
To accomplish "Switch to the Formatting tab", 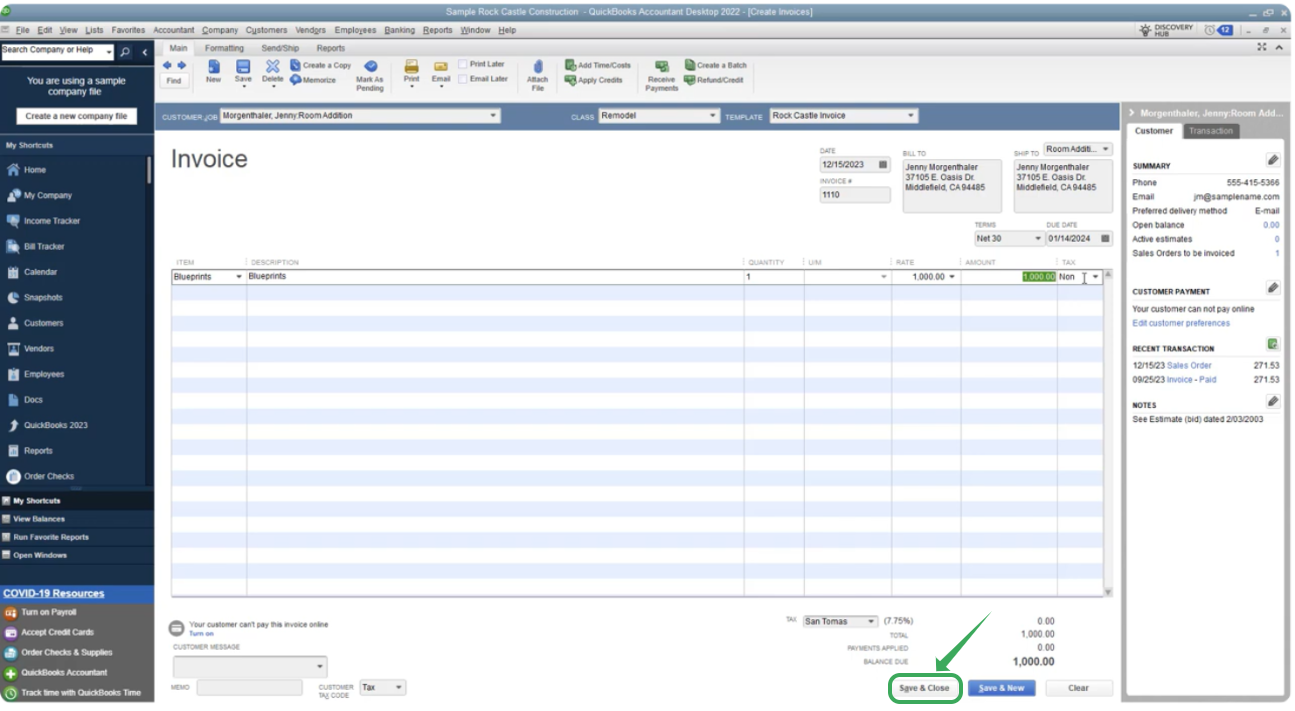I will tap(224, 48).
